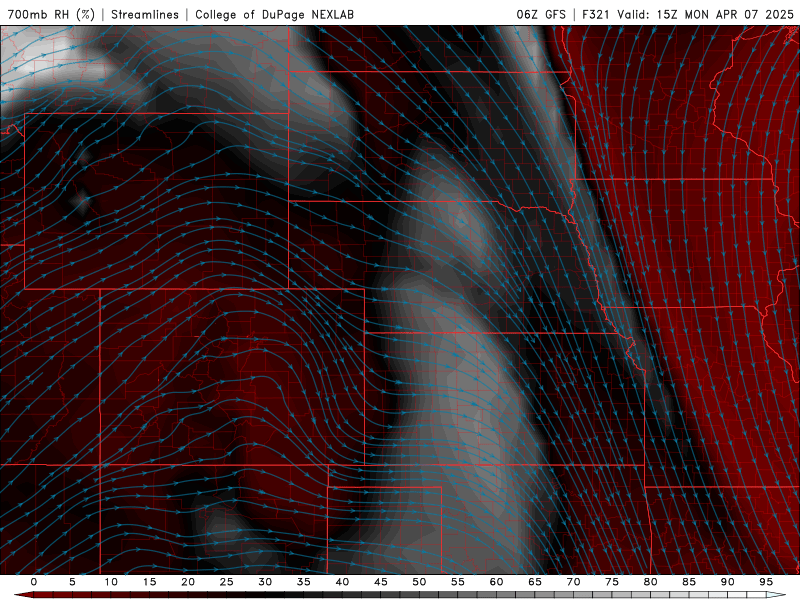This screenshot has width=800, height=600.
Task: Click the white right arrow end of colorbar
Action: tap(777, 595)
